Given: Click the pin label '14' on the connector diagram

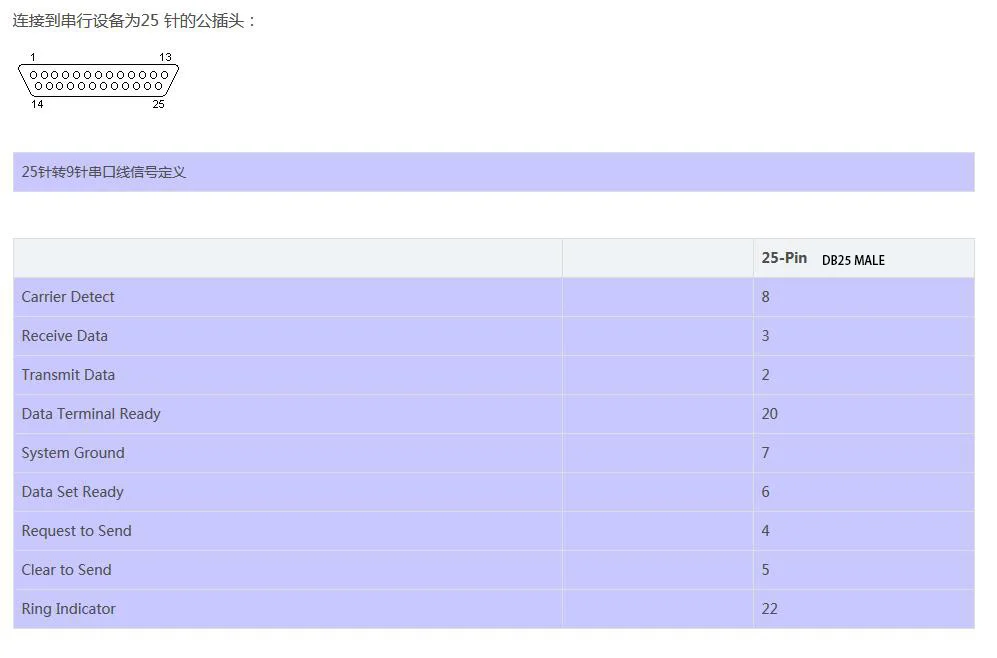Looking at the screenshot, I should [38, 104].
